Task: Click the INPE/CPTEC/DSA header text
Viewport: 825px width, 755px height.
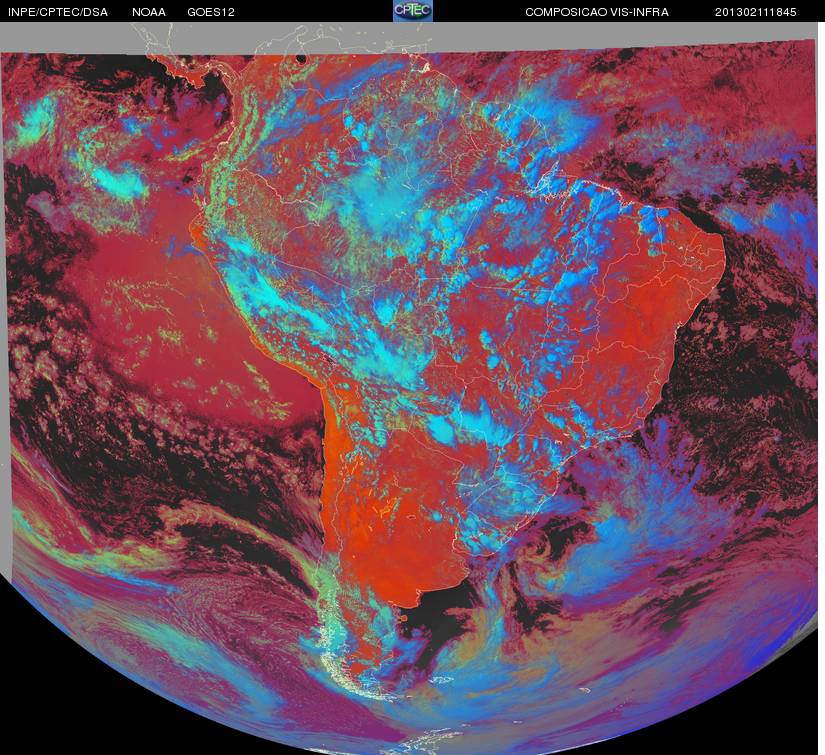Action: click(58, 12)
